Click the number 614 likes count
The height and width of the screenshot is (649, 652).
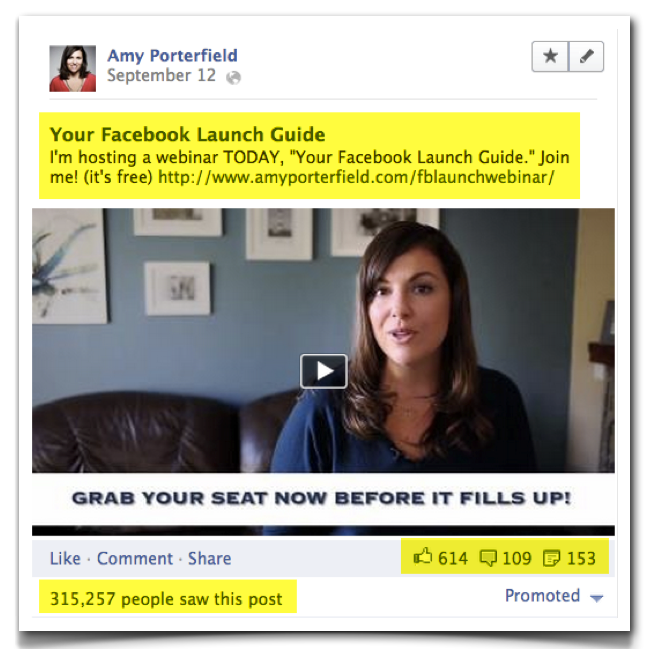[453, 558]
